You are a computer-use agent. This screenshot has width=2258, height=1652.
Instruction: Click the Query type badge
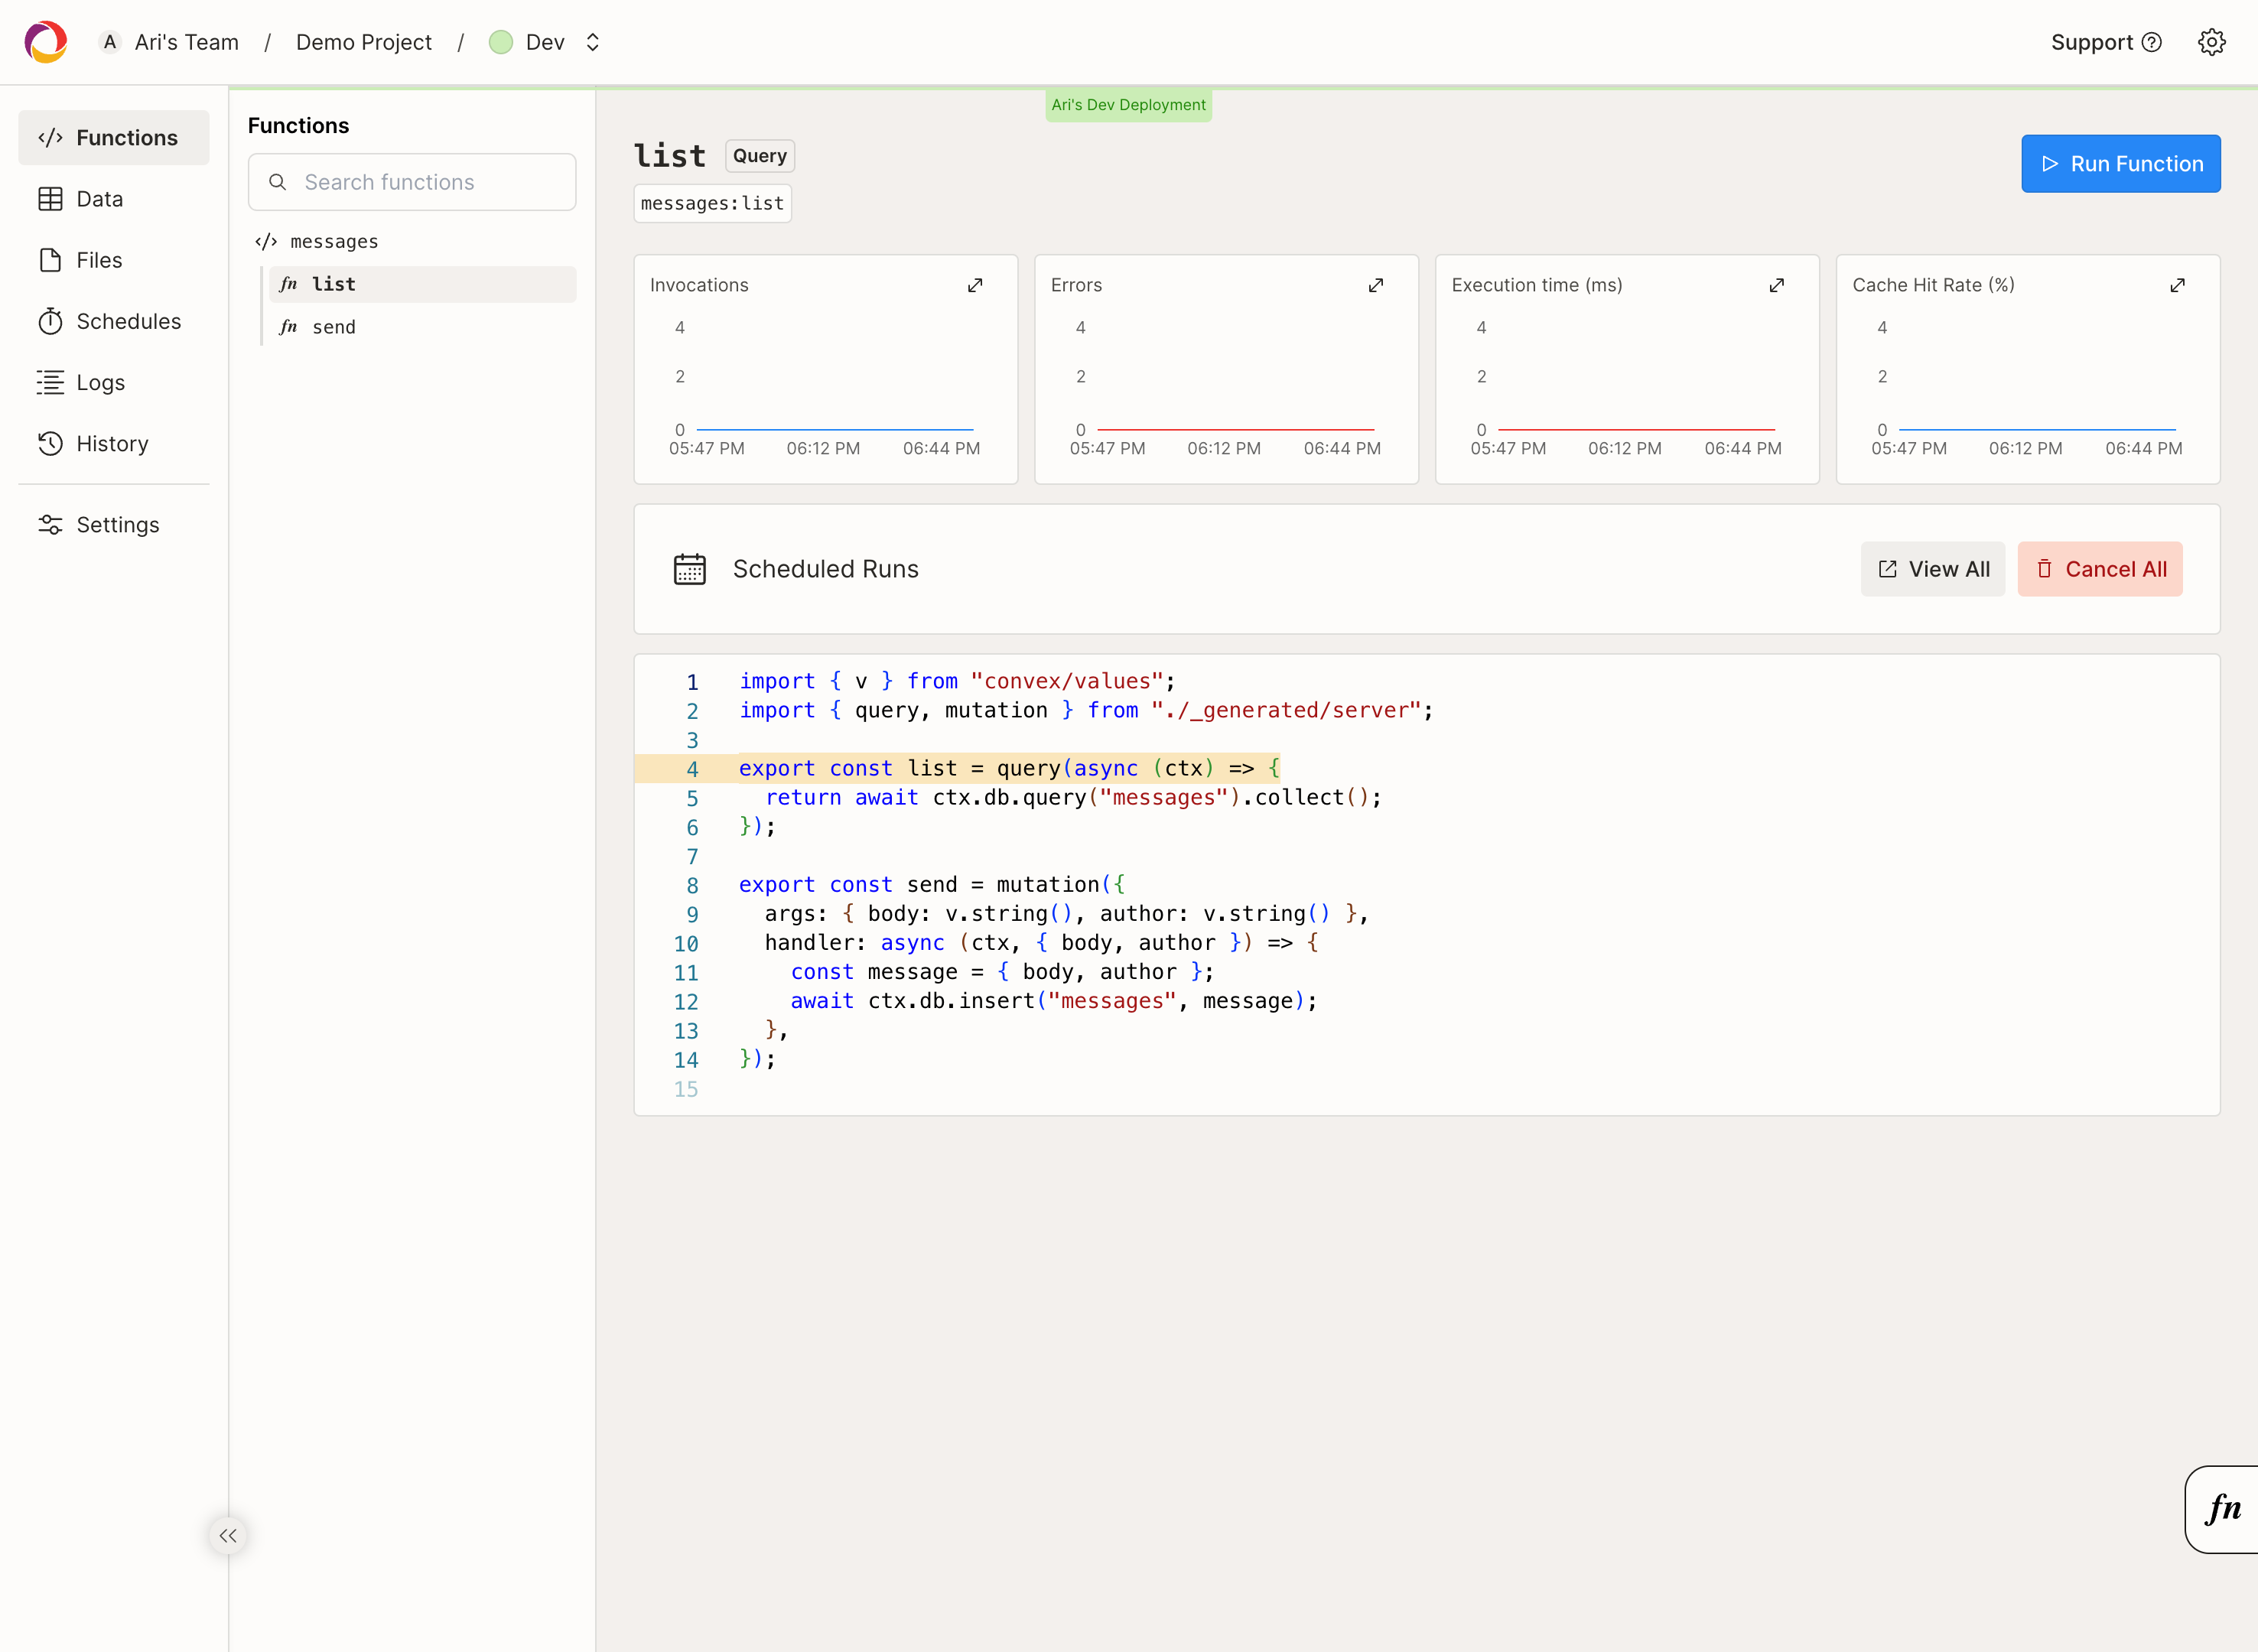(760, 156)
